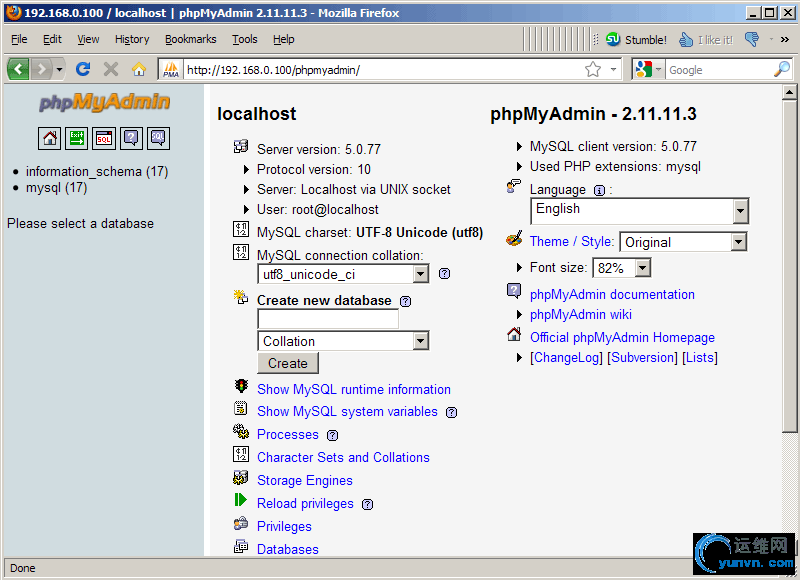Go forward with Firefox forward arrow
800x580 pixels.
[41, 68]
